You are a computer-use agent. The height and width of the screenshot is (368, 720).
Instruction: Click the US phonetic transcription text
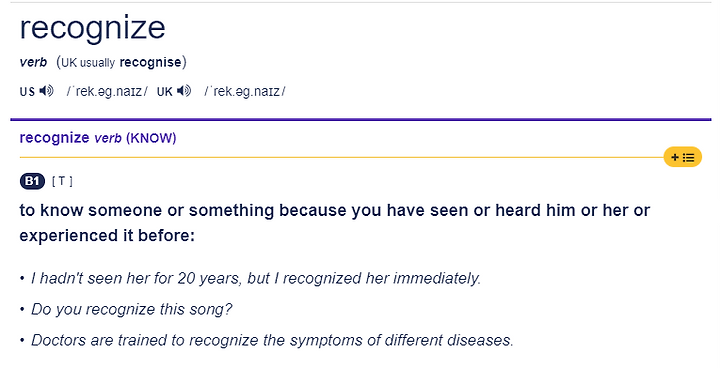coord(107,91)
